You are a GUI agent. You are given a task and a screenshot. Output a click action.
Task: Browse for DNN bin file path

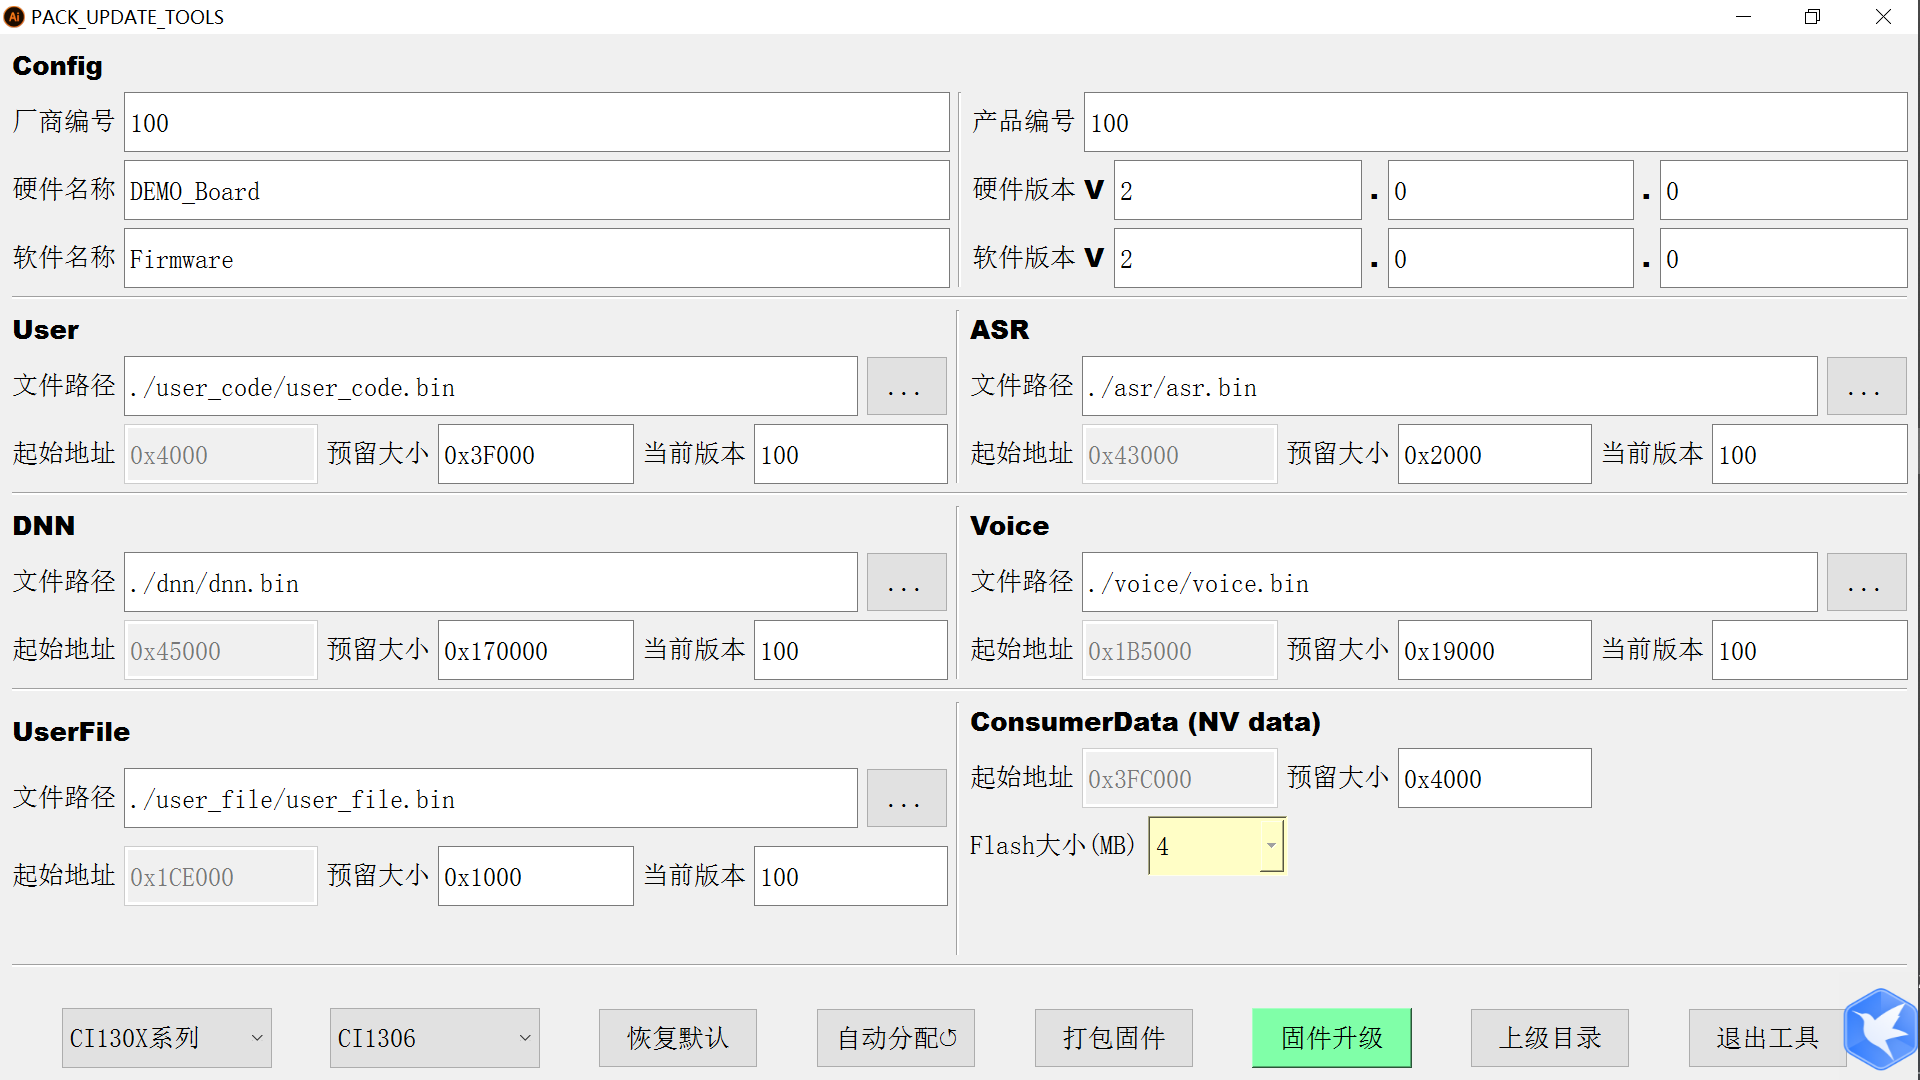tap(905, 583)
